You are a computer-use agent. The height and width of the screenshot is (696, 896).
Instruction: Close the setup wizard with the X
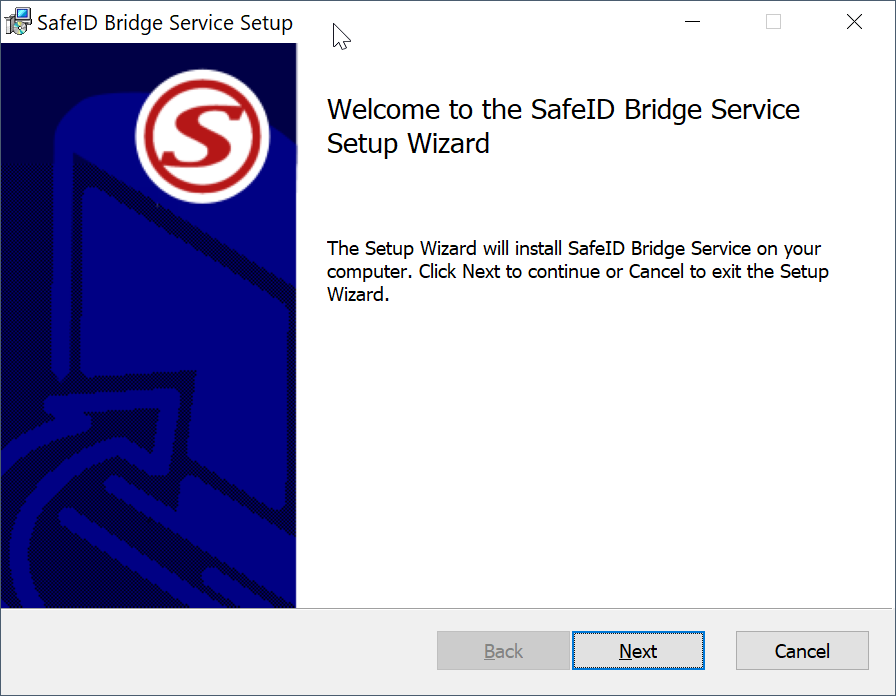[x=854, y=22]
